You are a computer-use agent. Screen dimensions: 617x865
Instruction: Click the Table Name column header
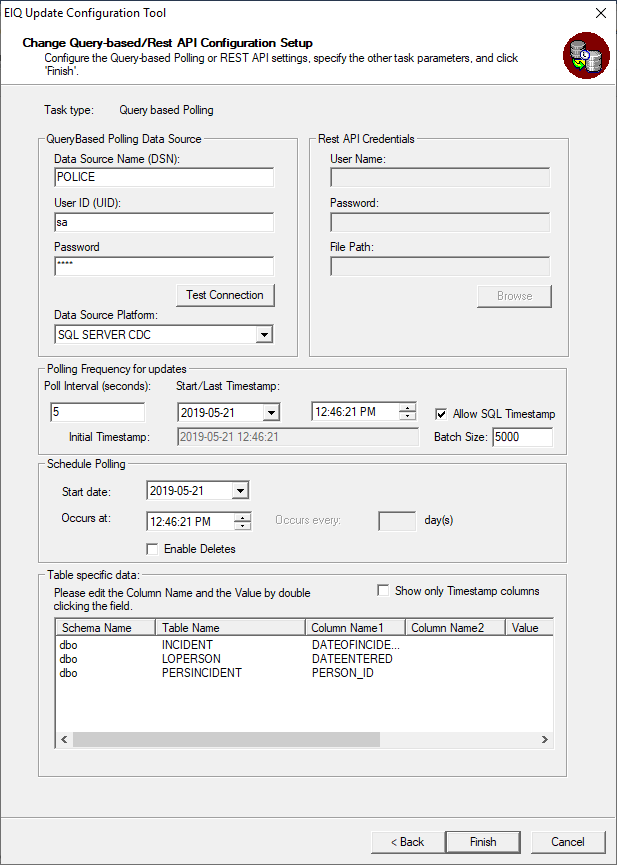229,628
